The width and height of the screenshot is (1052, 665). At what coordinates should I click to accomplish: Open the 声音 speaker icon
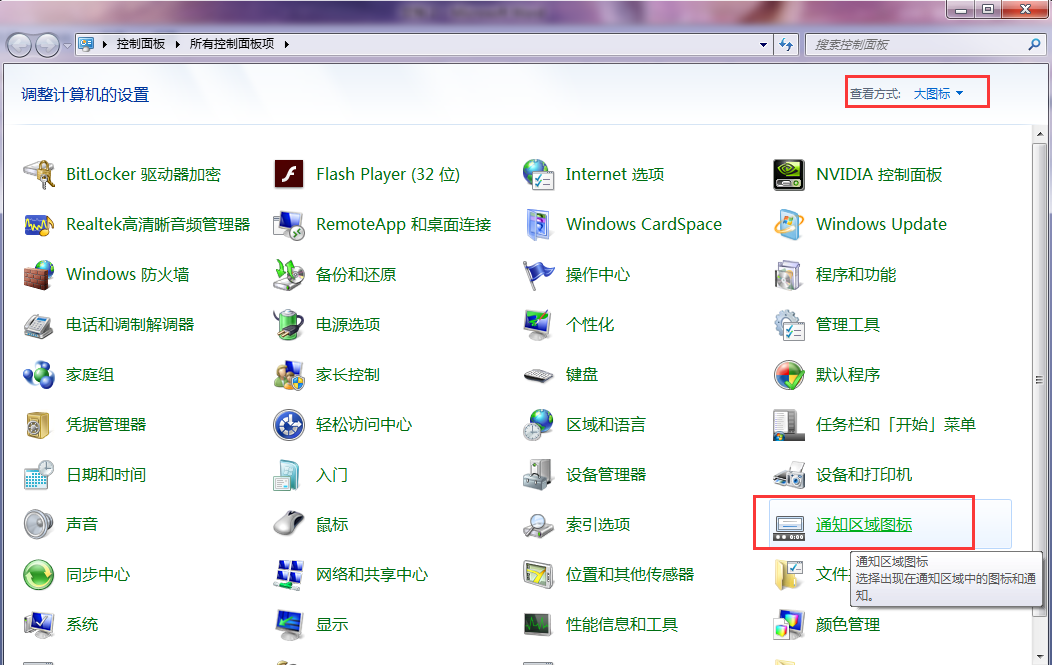point(39,525)
